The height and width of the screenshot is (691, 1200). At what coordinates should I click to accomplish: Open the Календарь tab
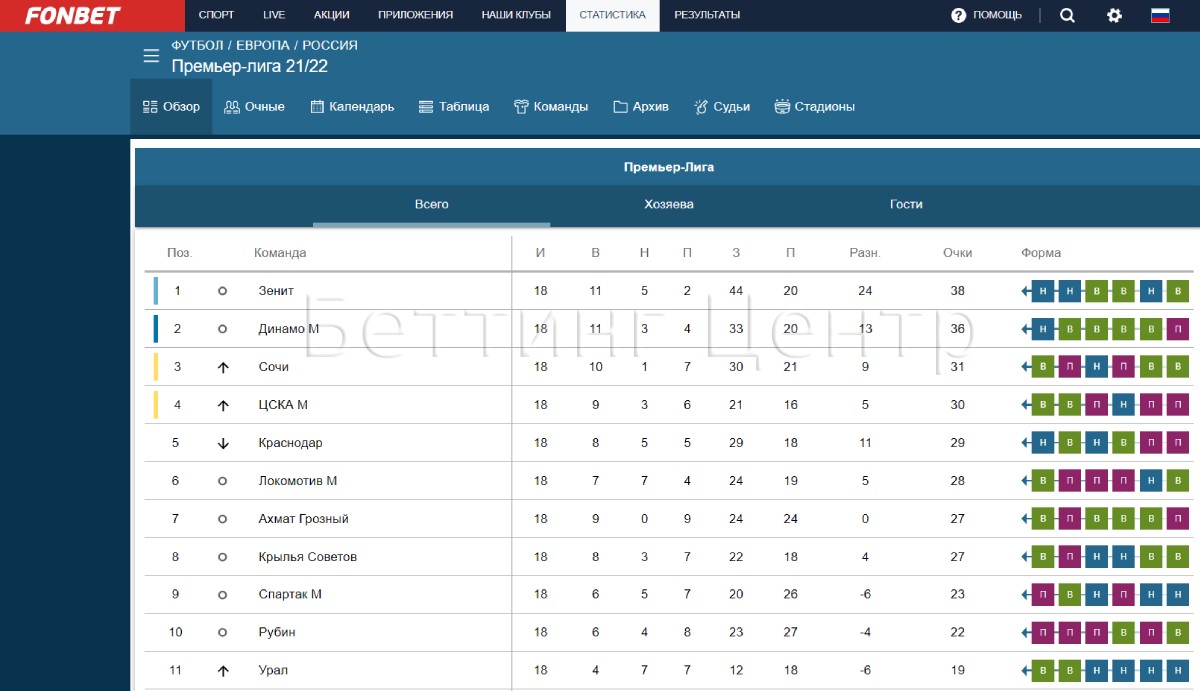[352, 107]
